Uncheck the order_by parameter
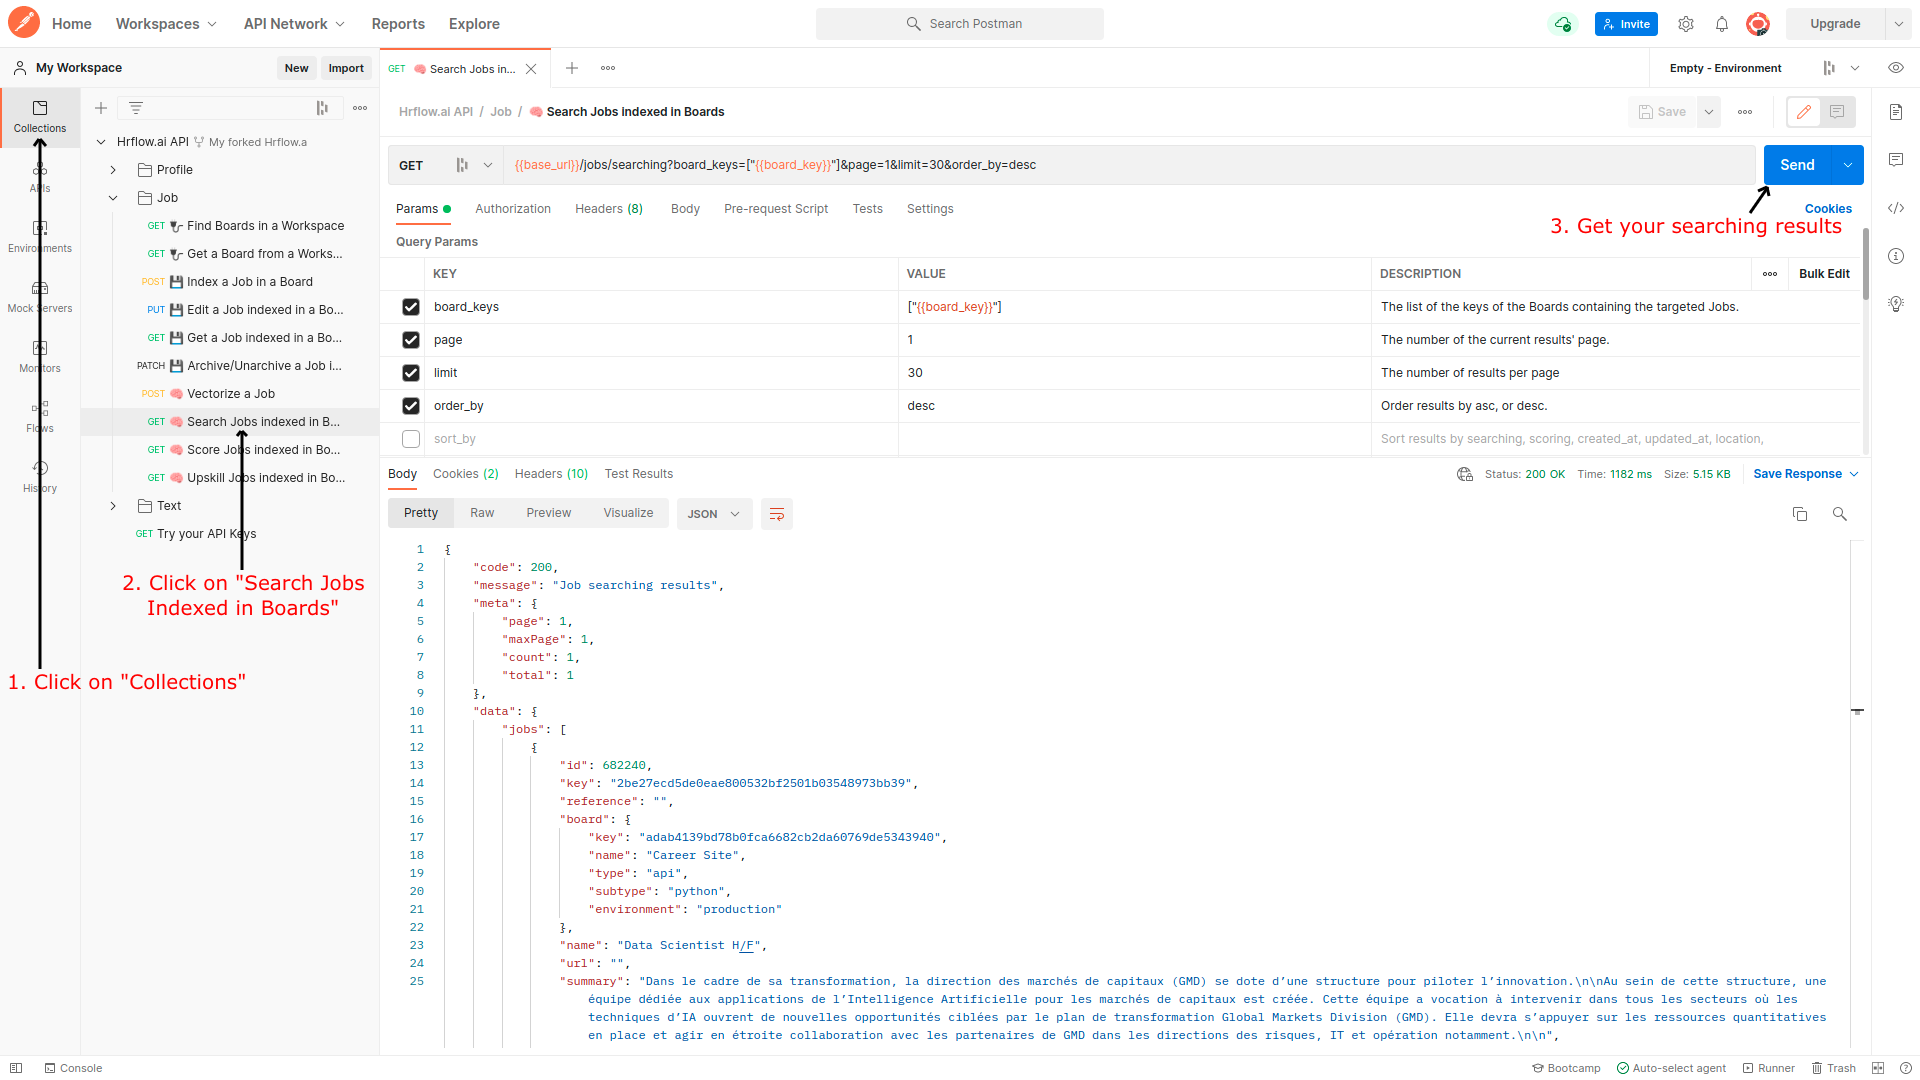1920x1080 pixels. [411, 406]
